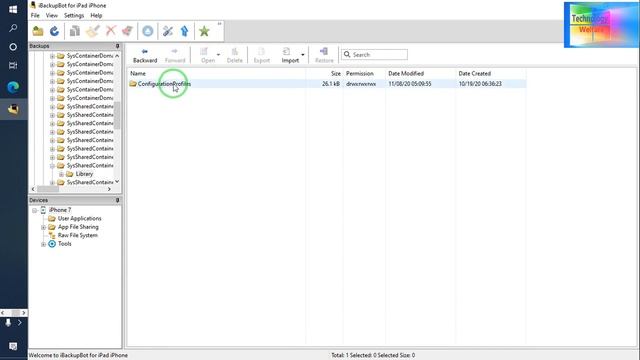Expand the Library folder node
Screen dimensions: 640x360
point(61,174)
